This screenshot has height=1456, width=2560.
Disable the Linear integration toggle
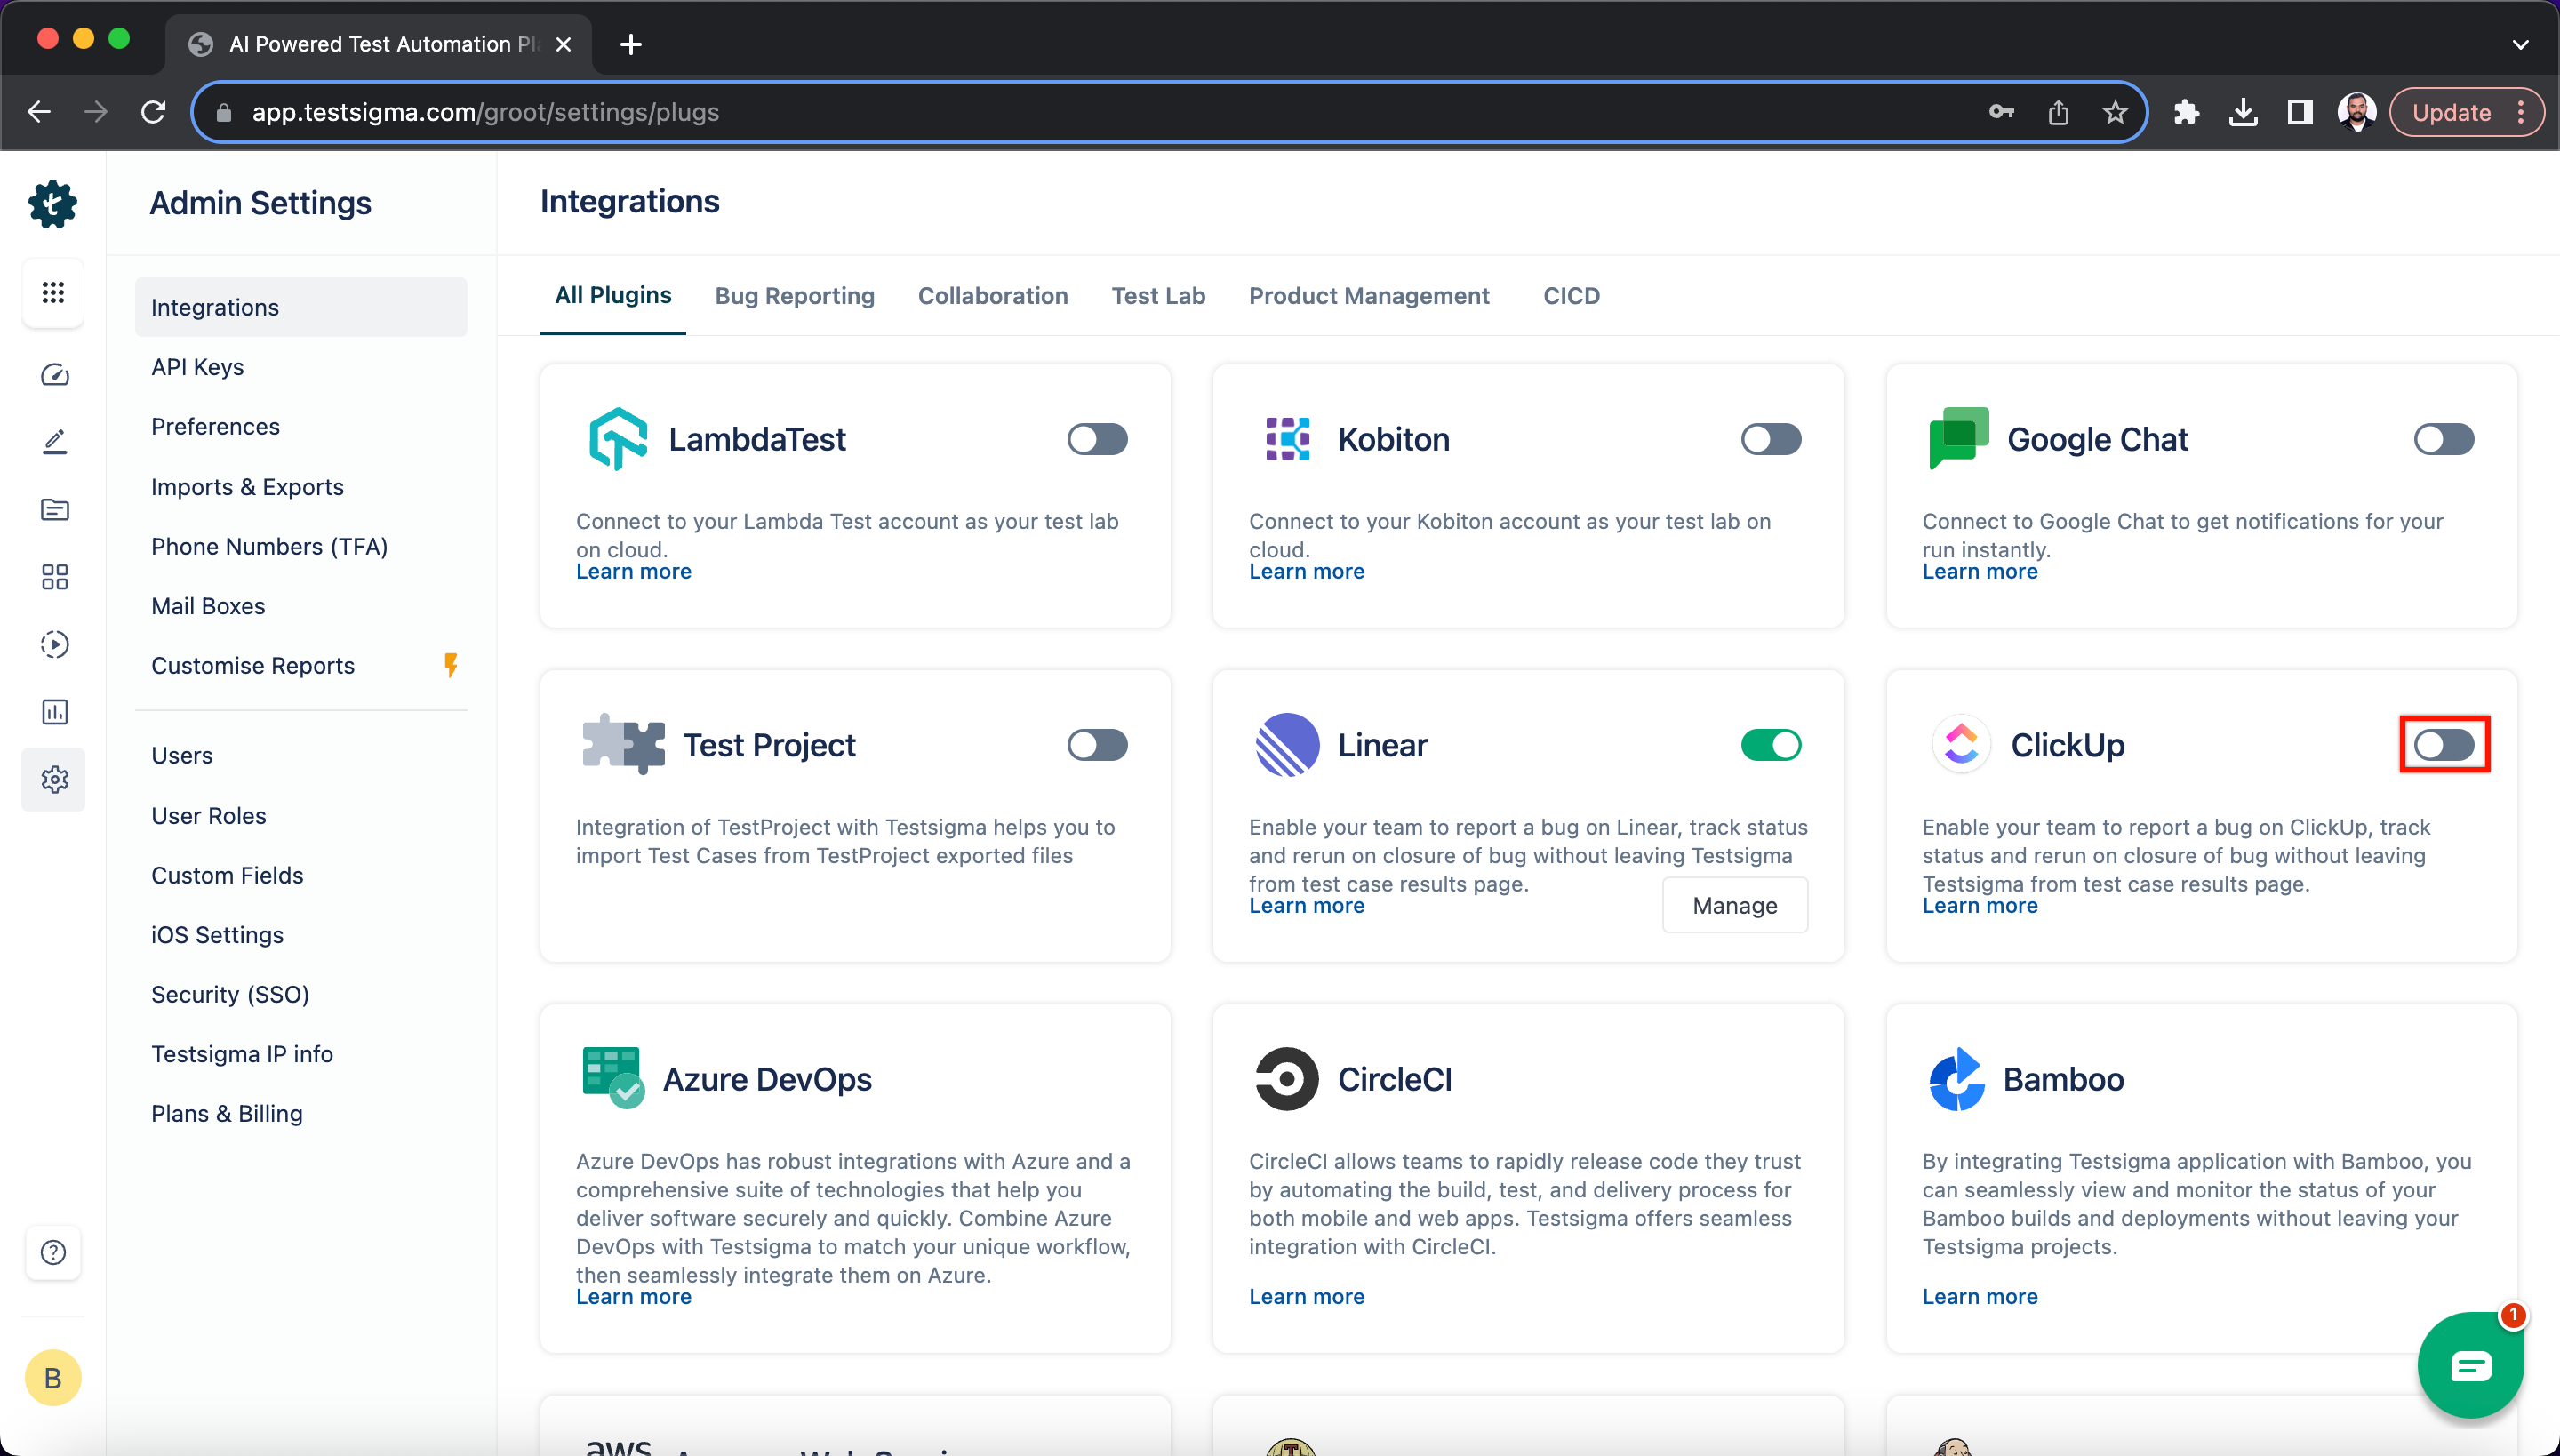pyautogui.click(x=1770, y=745)
